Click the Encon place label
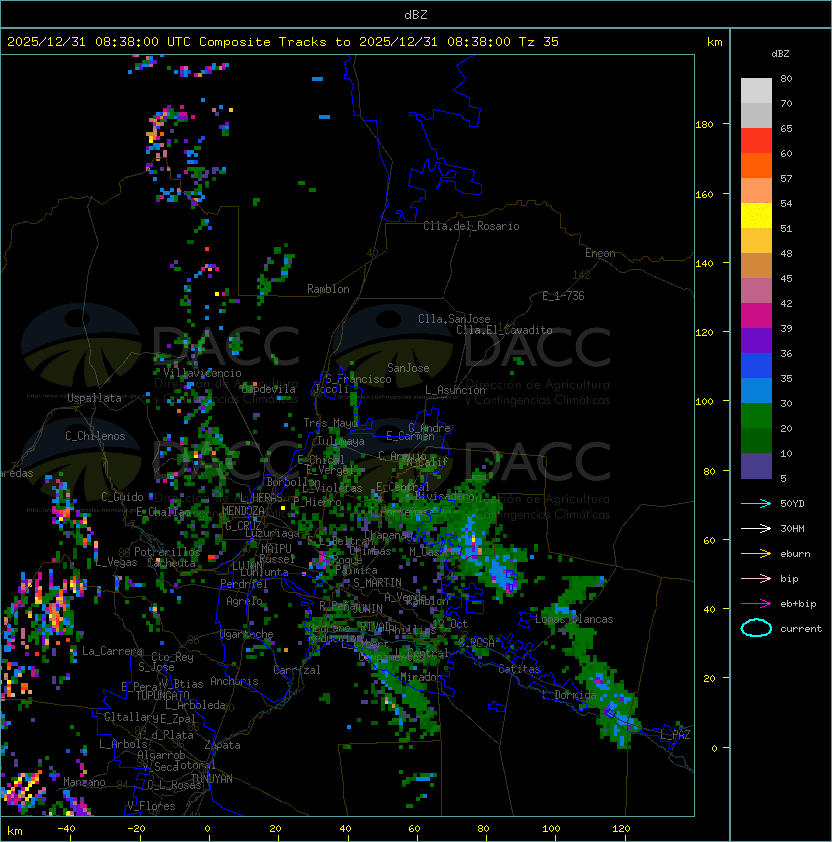The width and height of the screenshot is (832, 842). tap(600, 253)
